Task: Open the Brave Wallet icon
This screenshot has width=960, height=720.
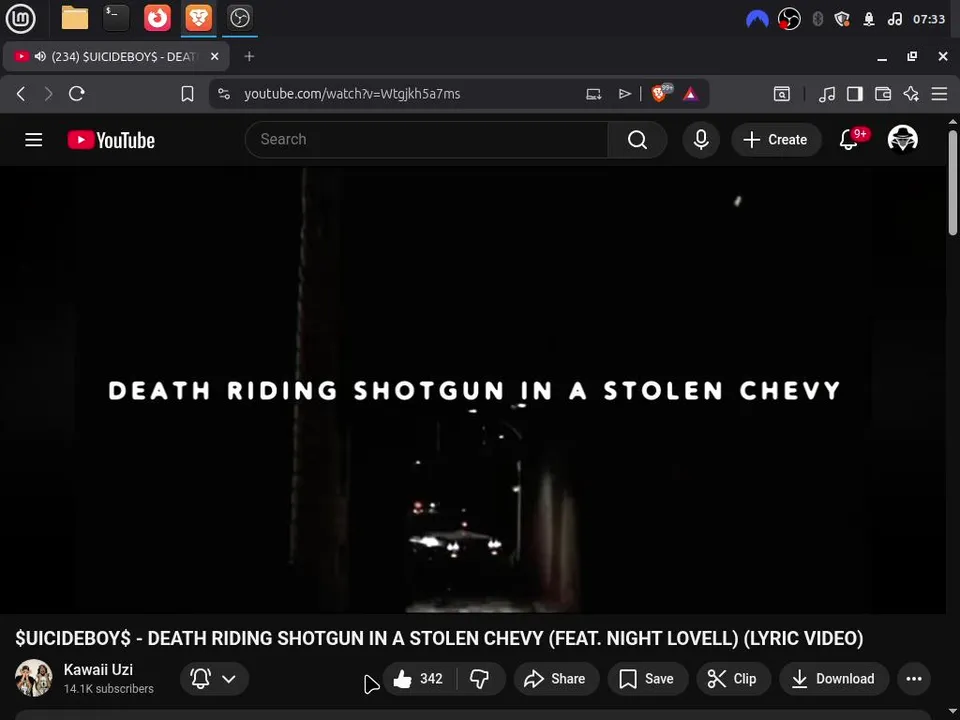Action: [x=883, y=94]
